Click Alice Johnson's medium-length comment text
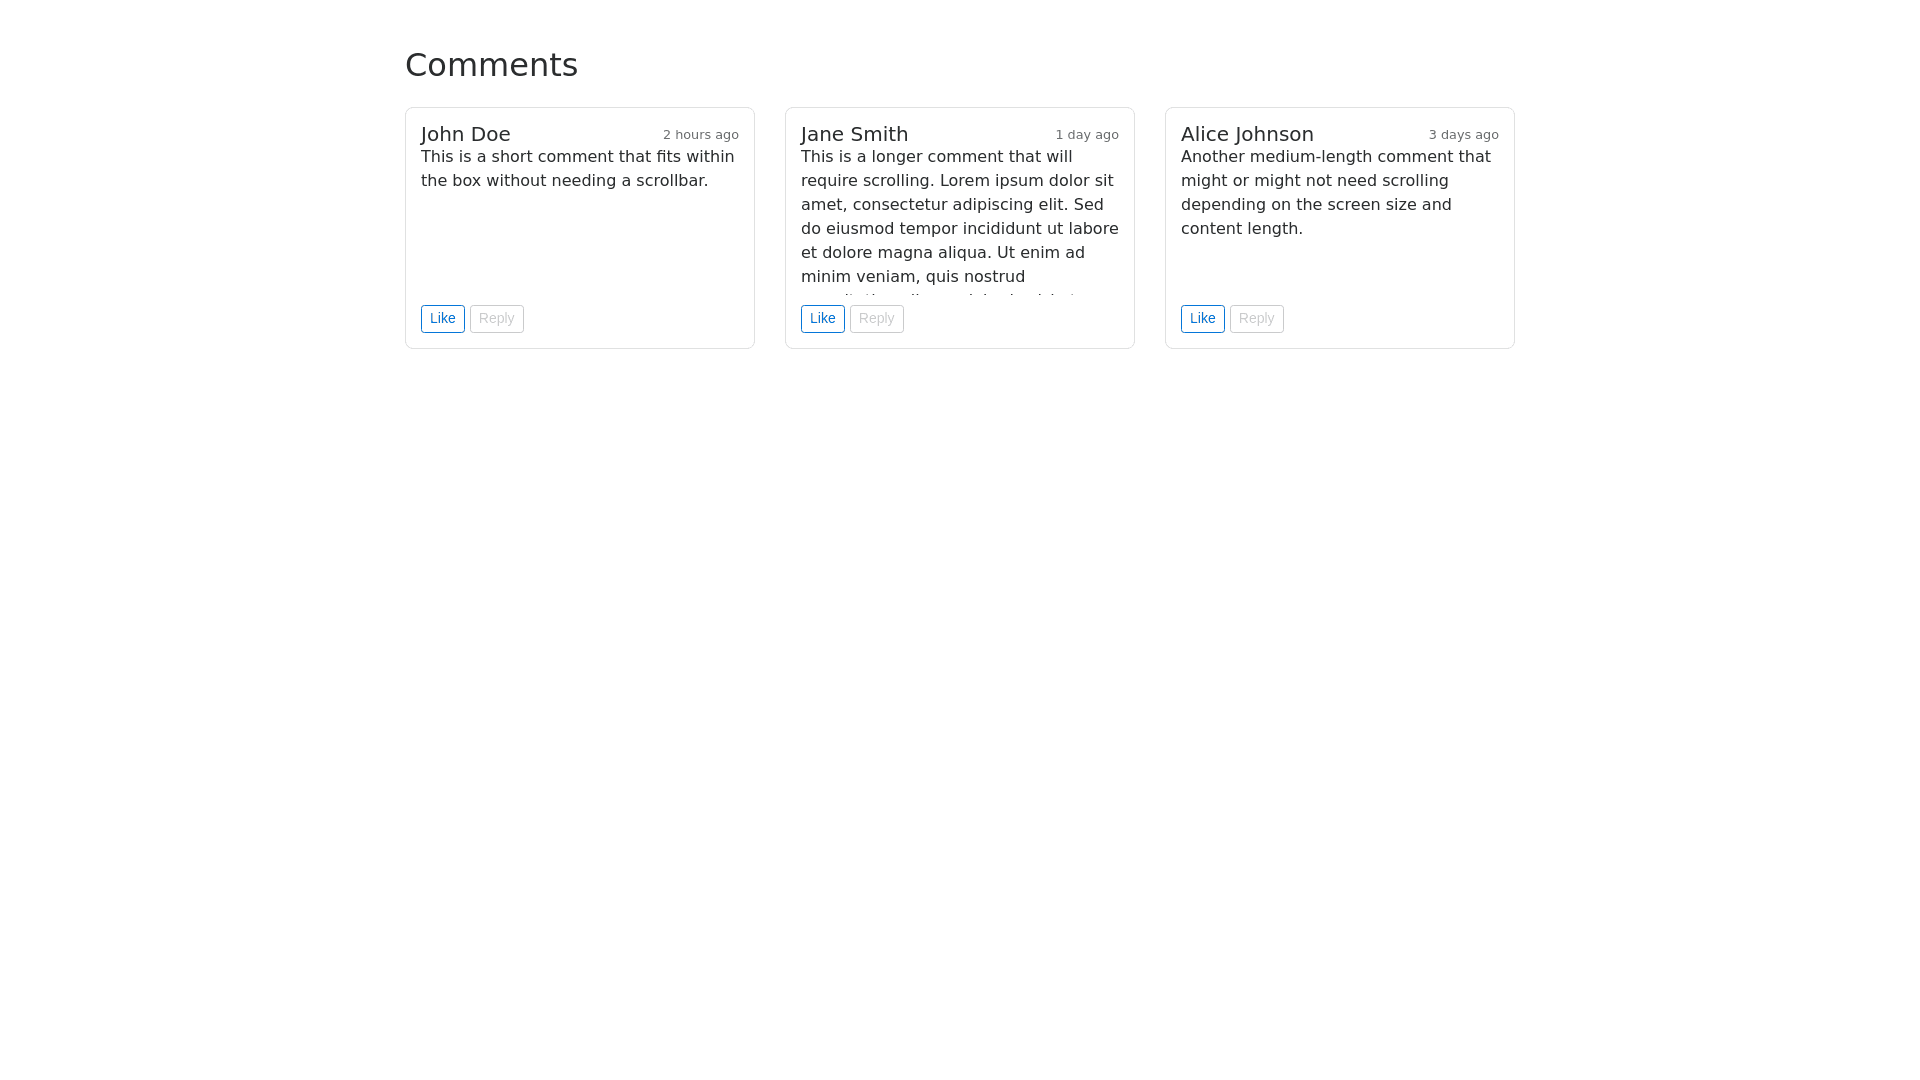The image size is (1920, 1080). (1335, 193)
